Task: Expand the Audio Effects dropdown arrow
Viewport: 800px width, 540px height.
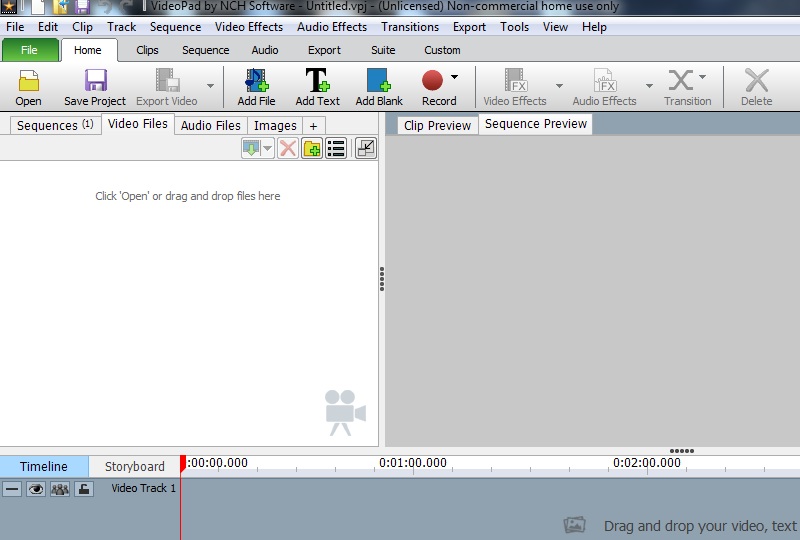Action: [x=649, y=86]
